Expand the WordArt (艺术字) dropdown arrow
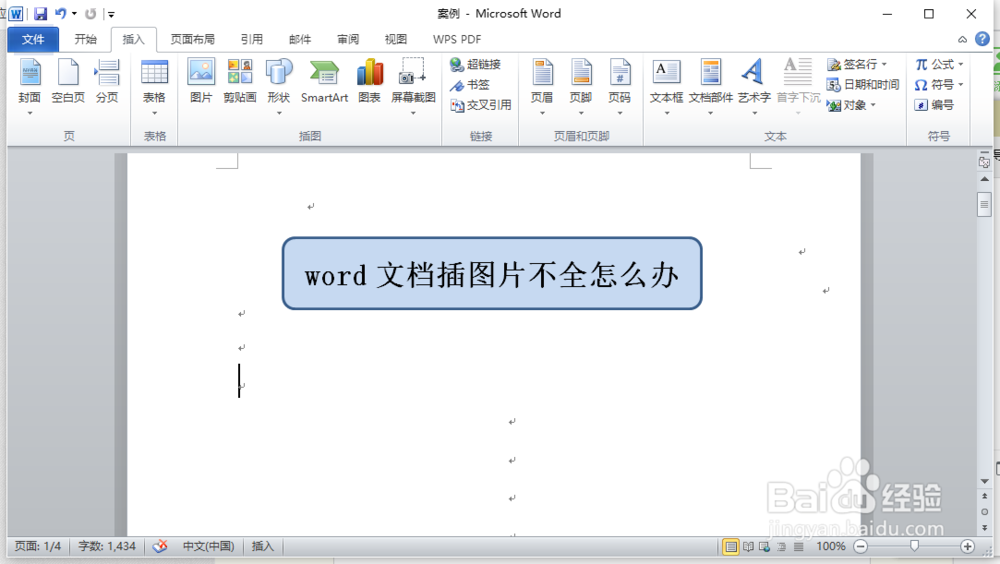The width and height of the screenshot is (1000, 564). [x=754, y=113]
